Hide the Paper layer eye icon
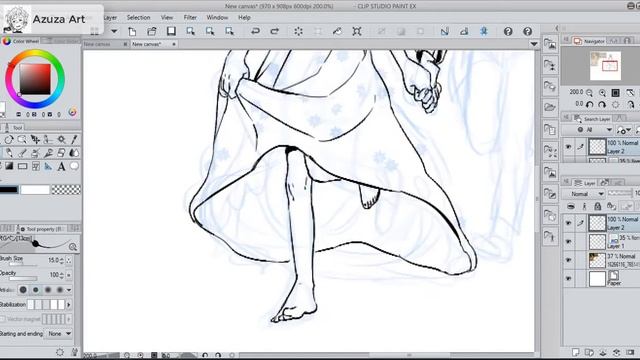 click(569, 278)
